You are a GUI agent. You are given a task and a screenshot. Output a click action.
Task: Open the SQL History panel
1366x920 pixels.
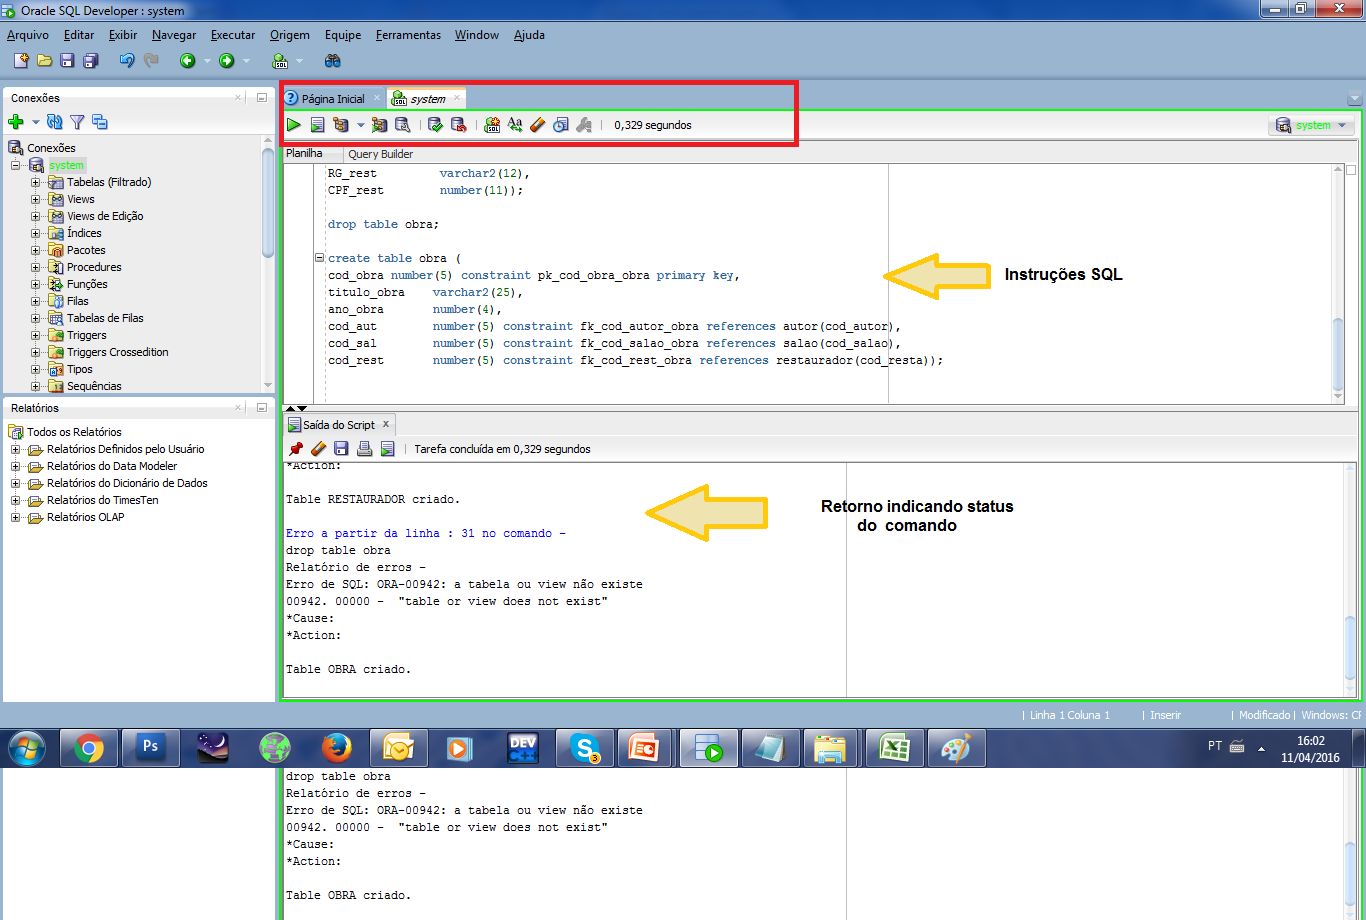coord(560,124)
